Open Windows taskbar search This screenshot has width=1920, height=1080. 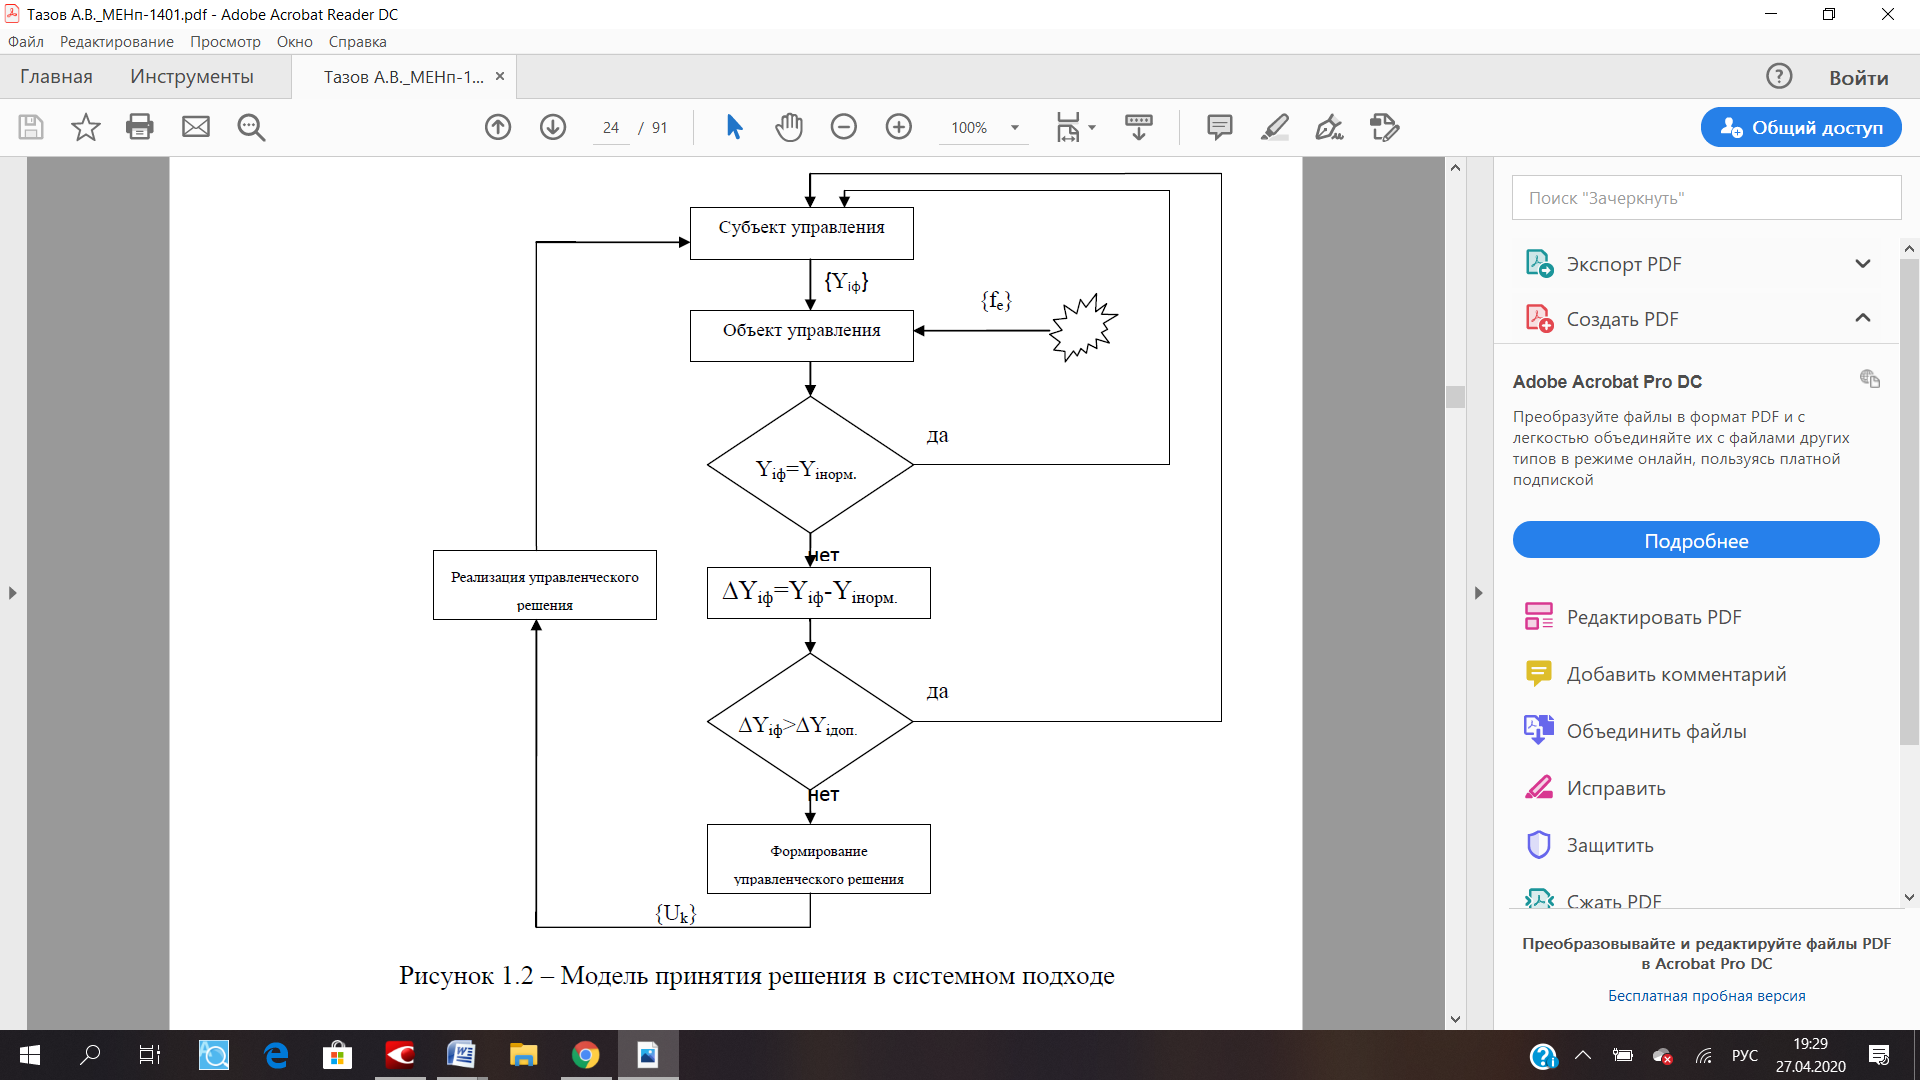click(x=90, y=1055)
